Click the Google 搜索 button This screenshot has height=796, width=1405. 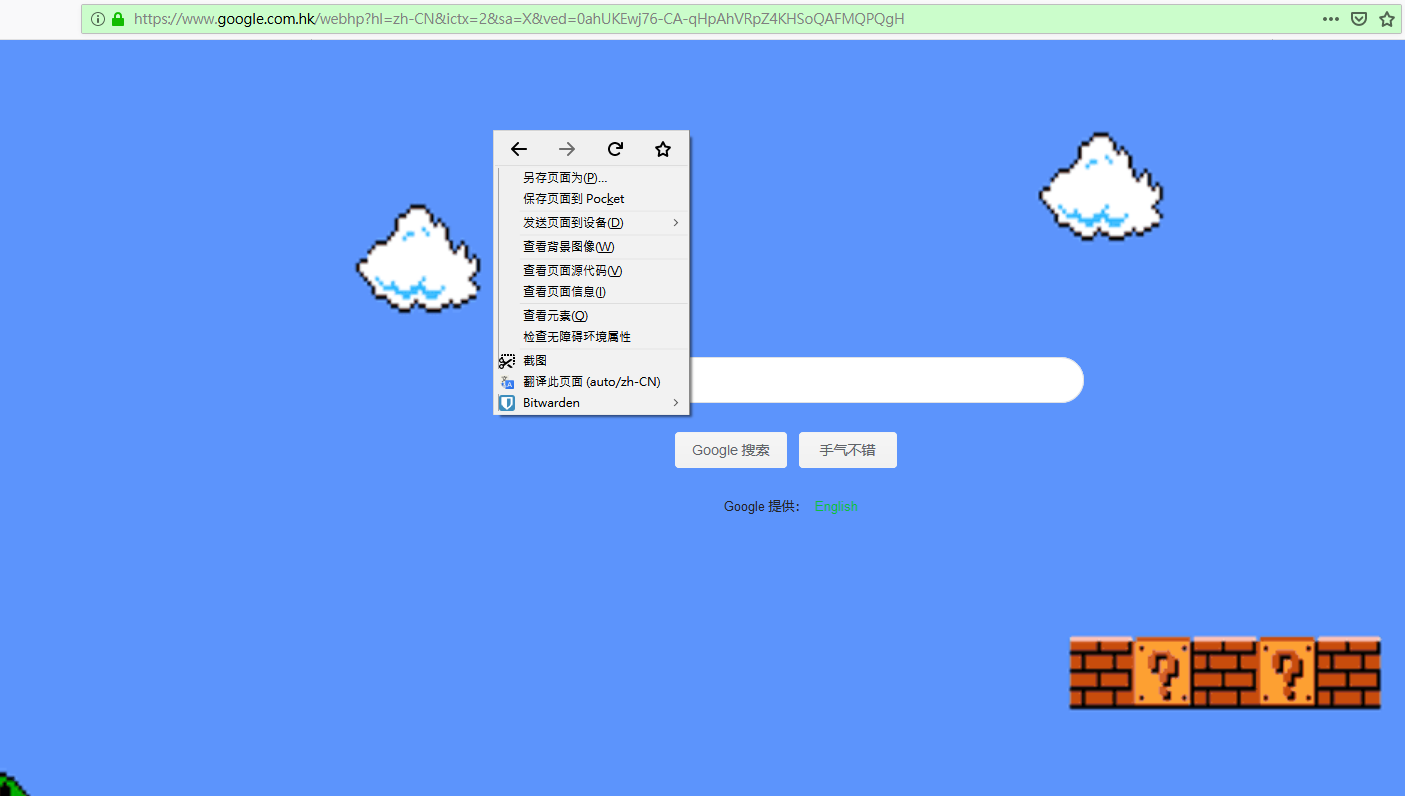731,450
